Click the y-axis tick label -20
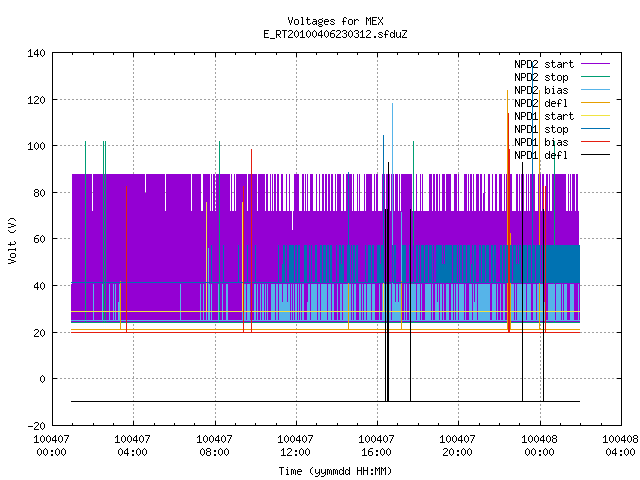The image size is (640, 480). click(36, 426)
